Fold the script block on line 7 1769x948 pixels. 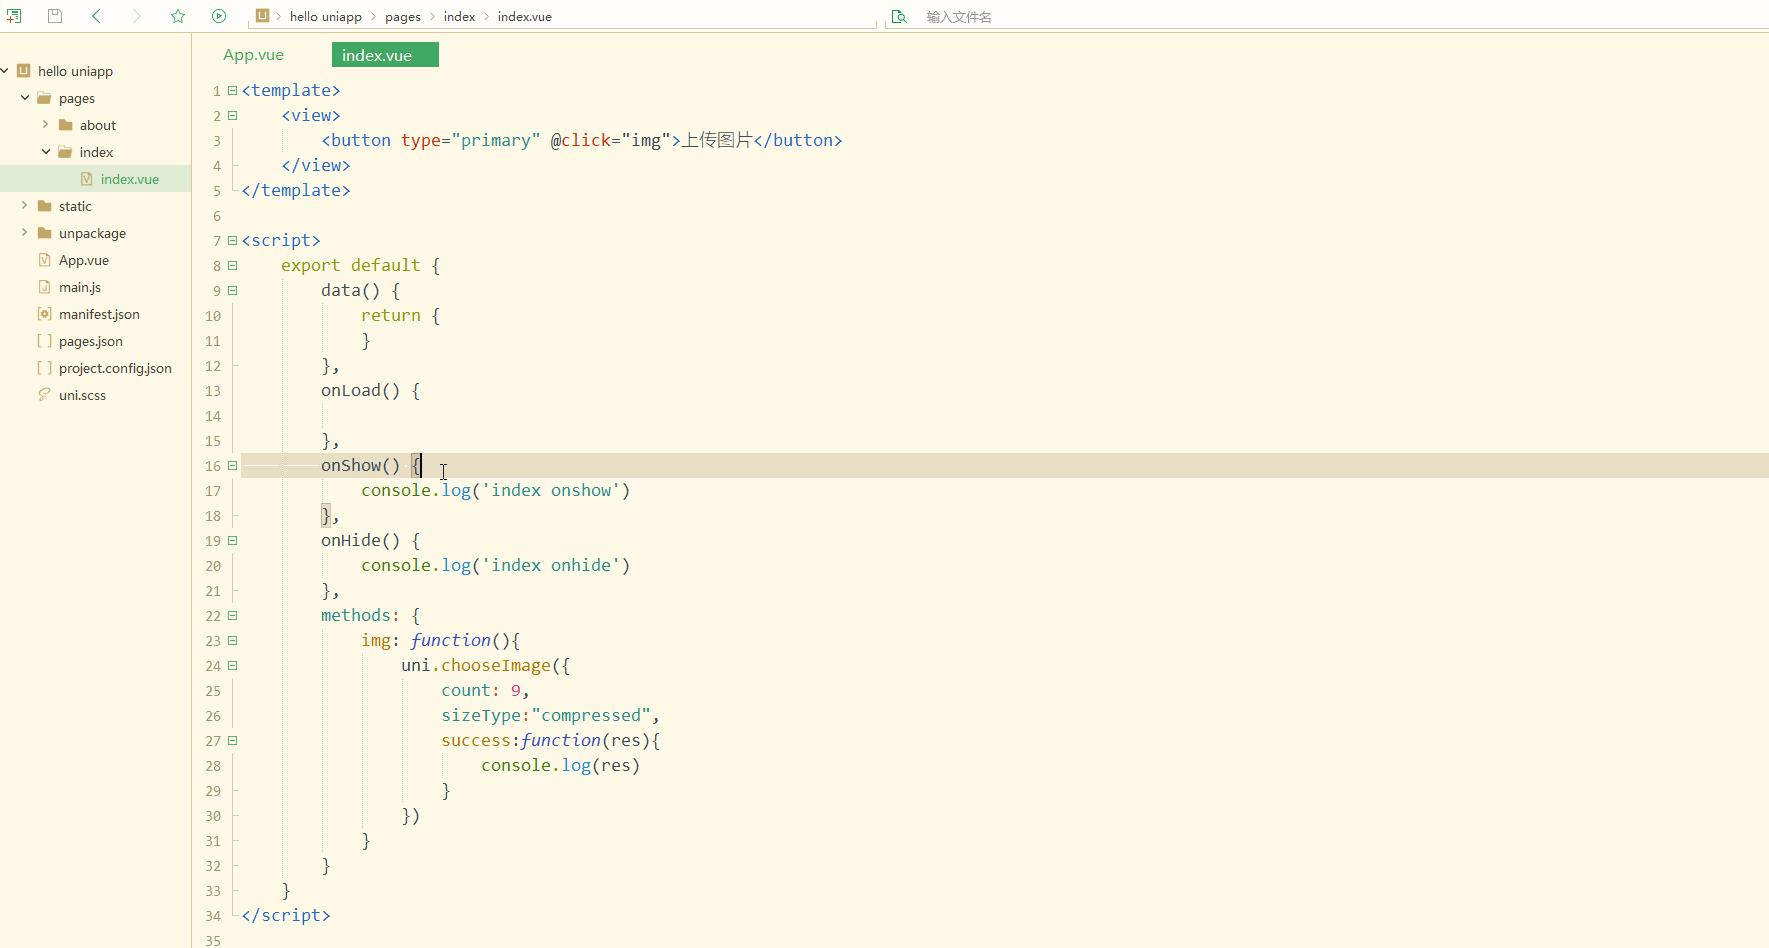(x=232, y=240)
